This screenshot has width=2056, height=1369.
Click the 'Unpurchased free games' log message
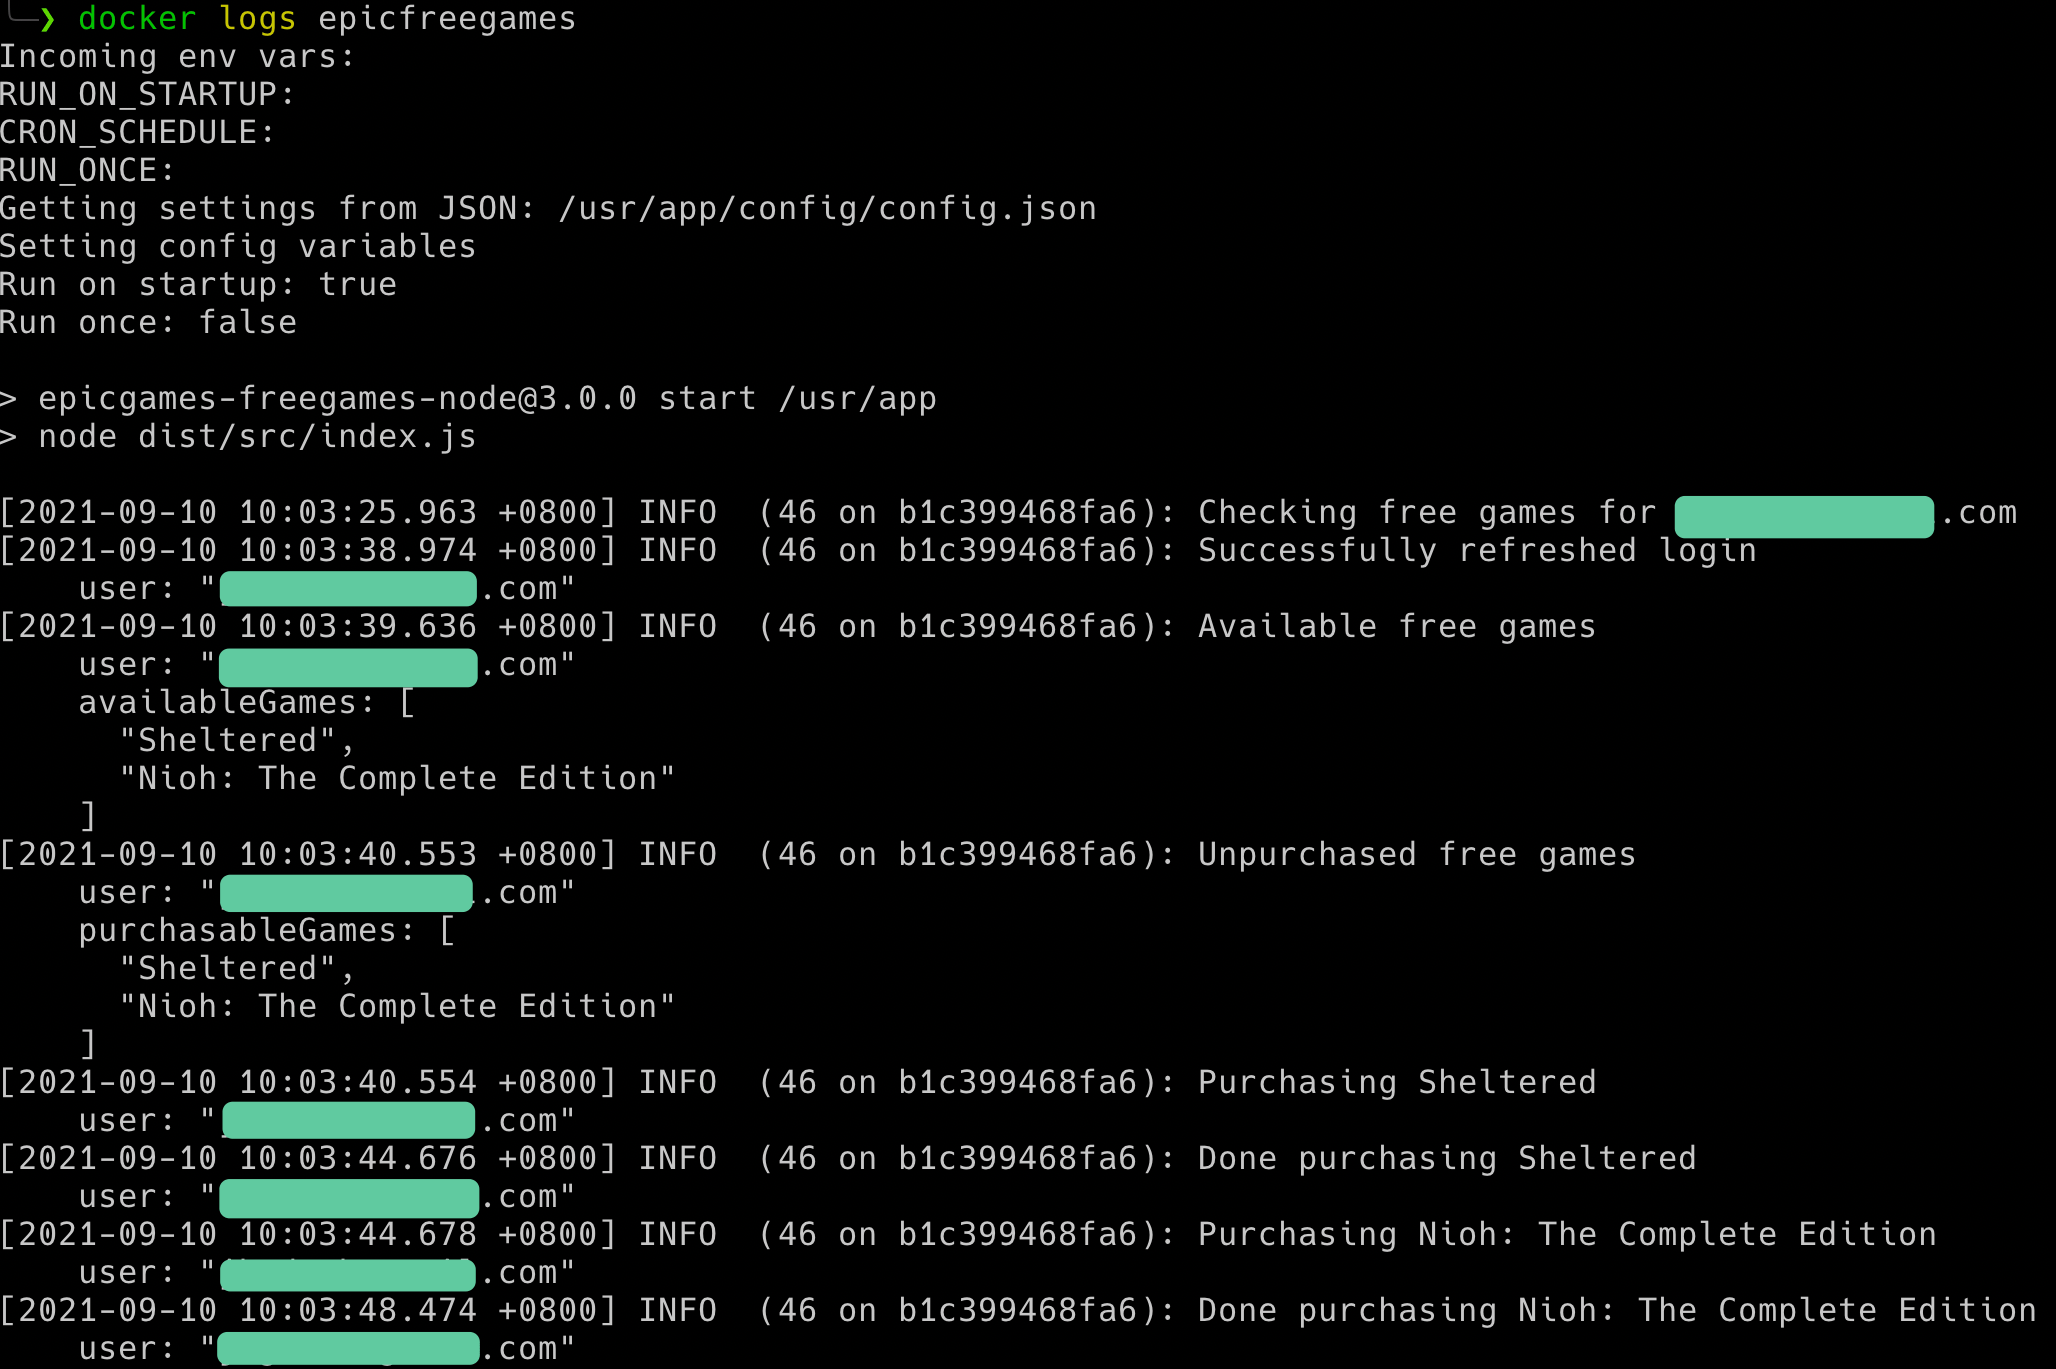click(1417, 855)
